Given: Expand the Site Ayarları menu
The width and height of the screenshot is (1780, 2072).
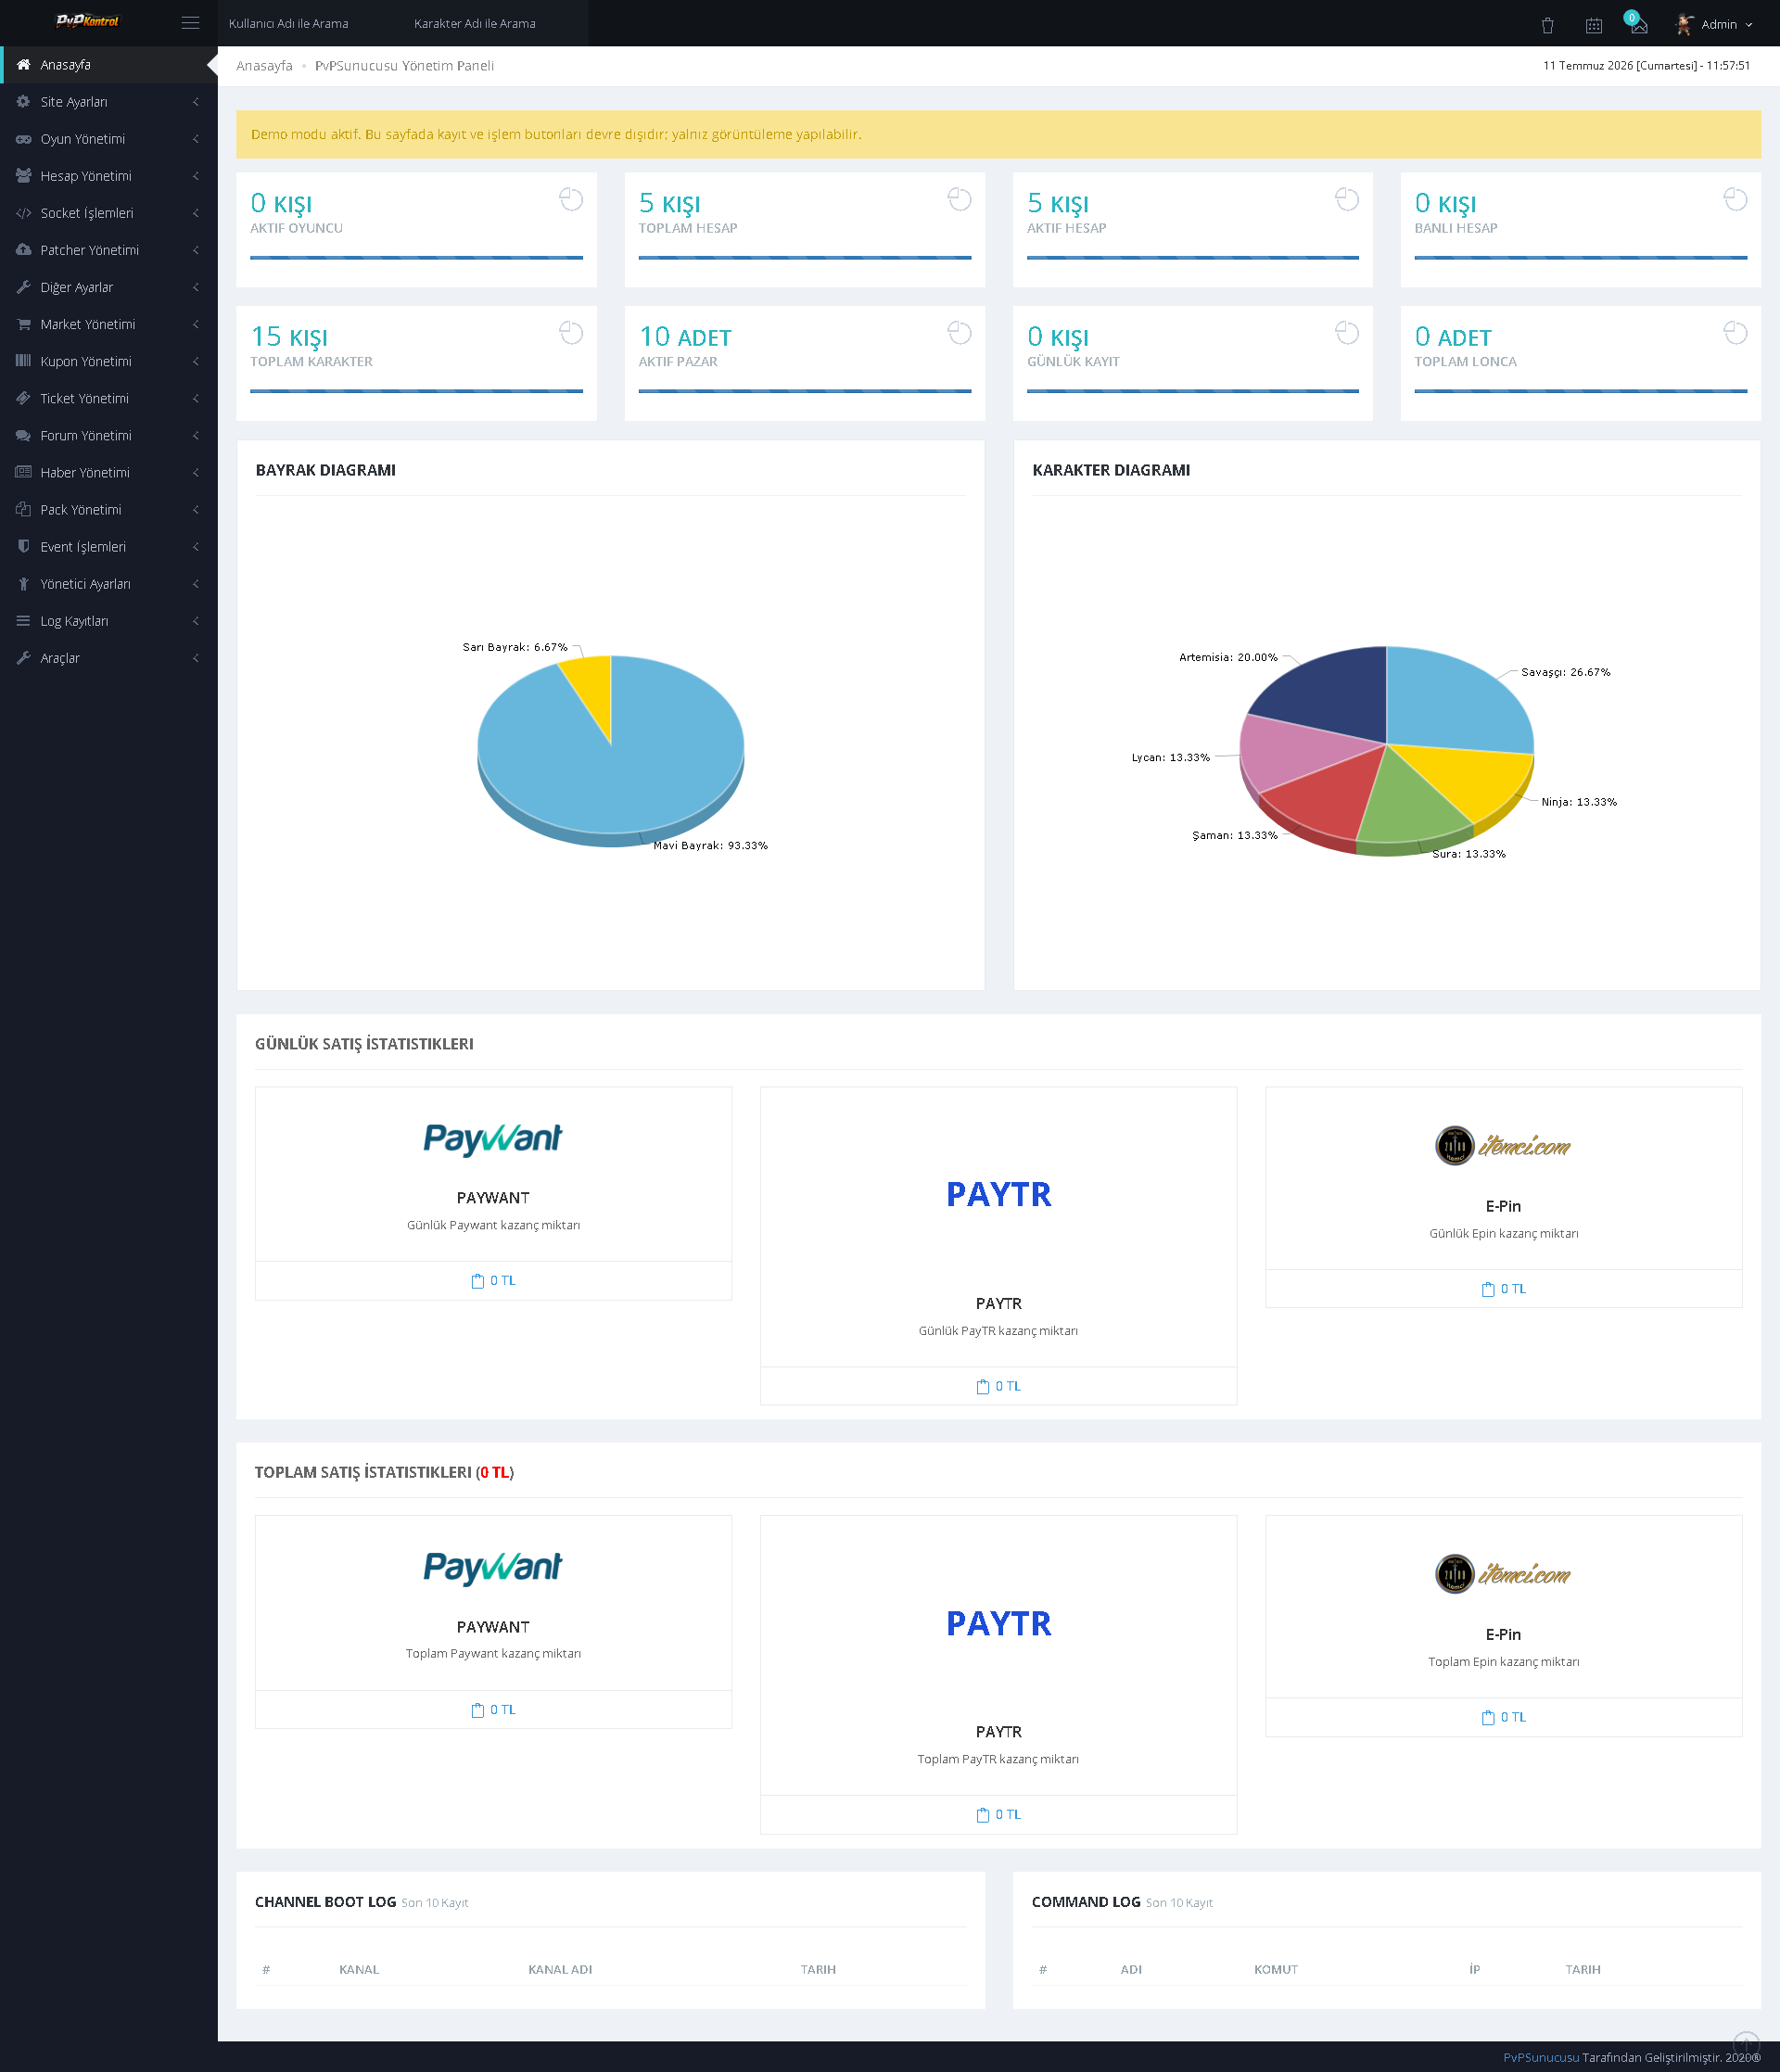Looking at the screenshot, I should pos(109,102).
